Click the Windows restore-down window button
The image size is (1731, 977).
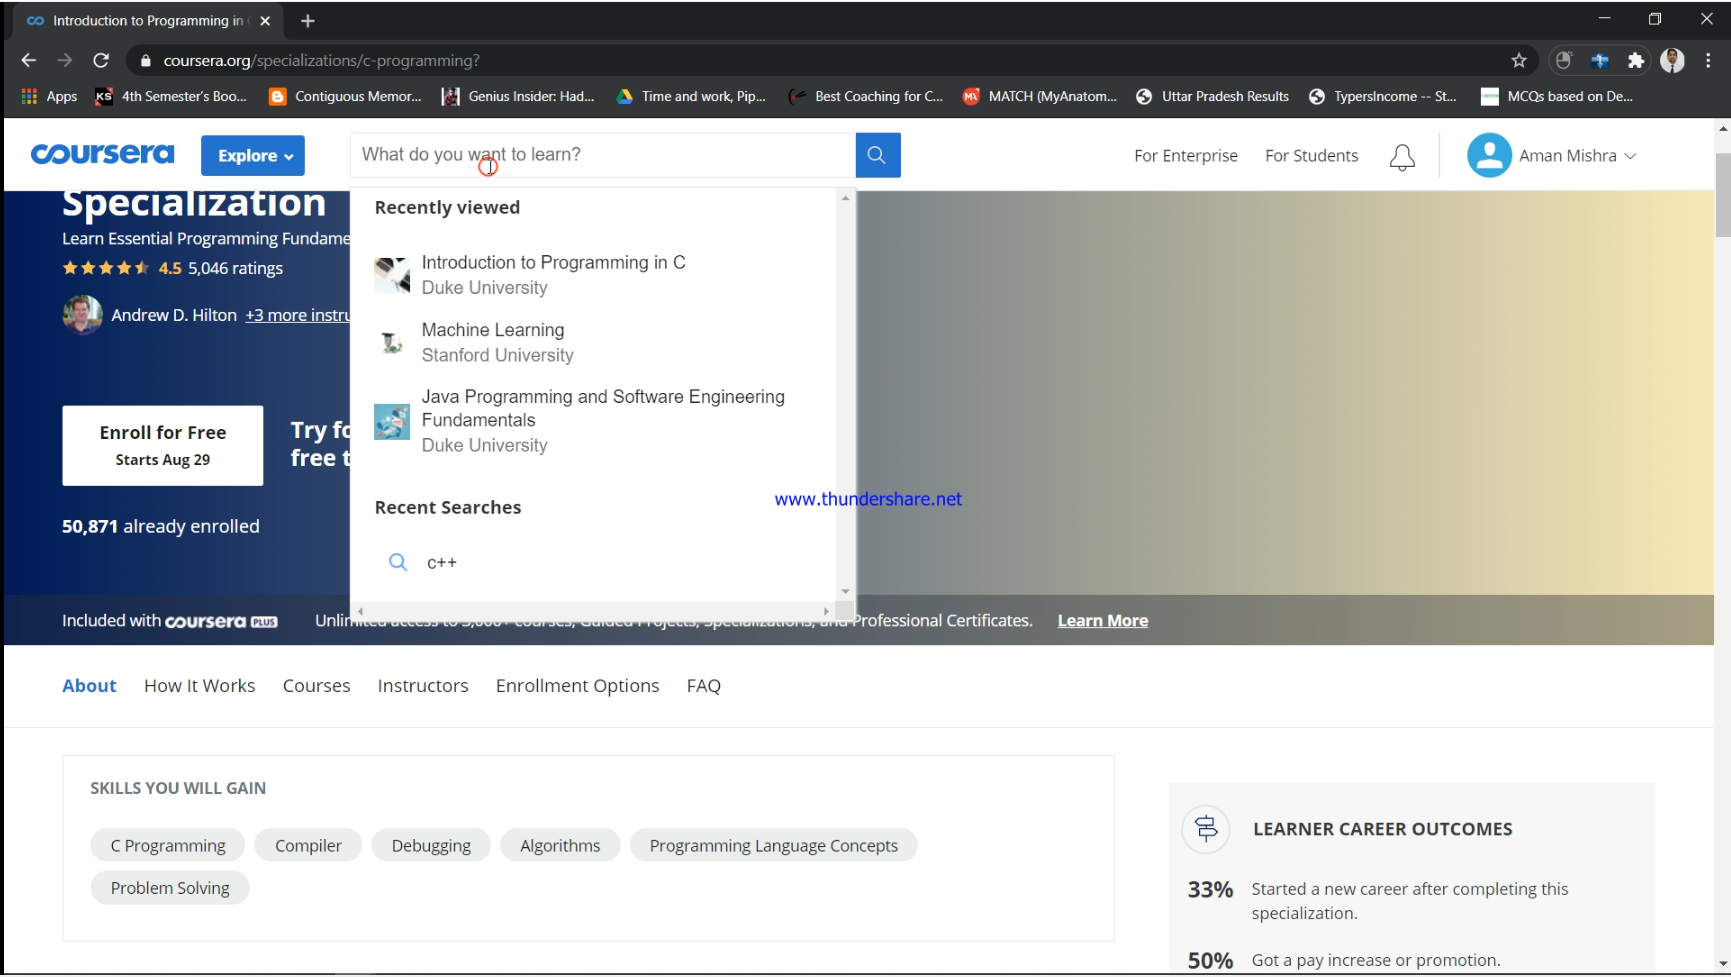[1655, 19]
